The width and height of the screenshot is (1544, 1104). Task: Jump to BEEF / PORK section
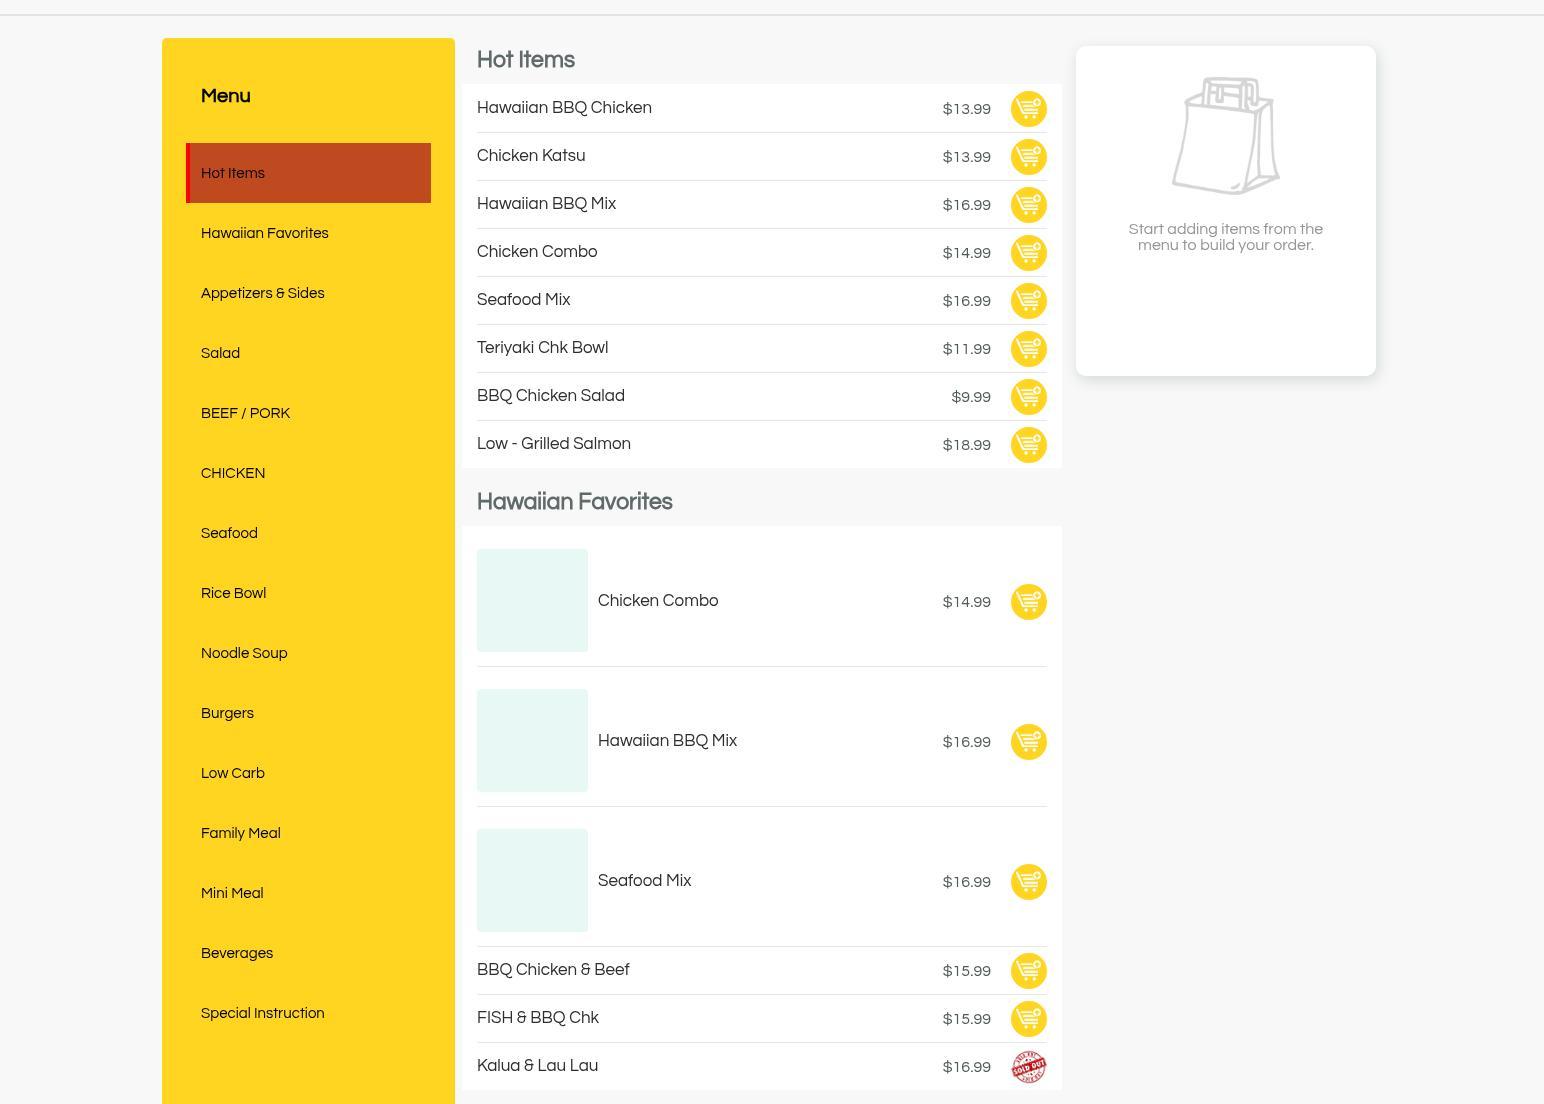[245, 413]
